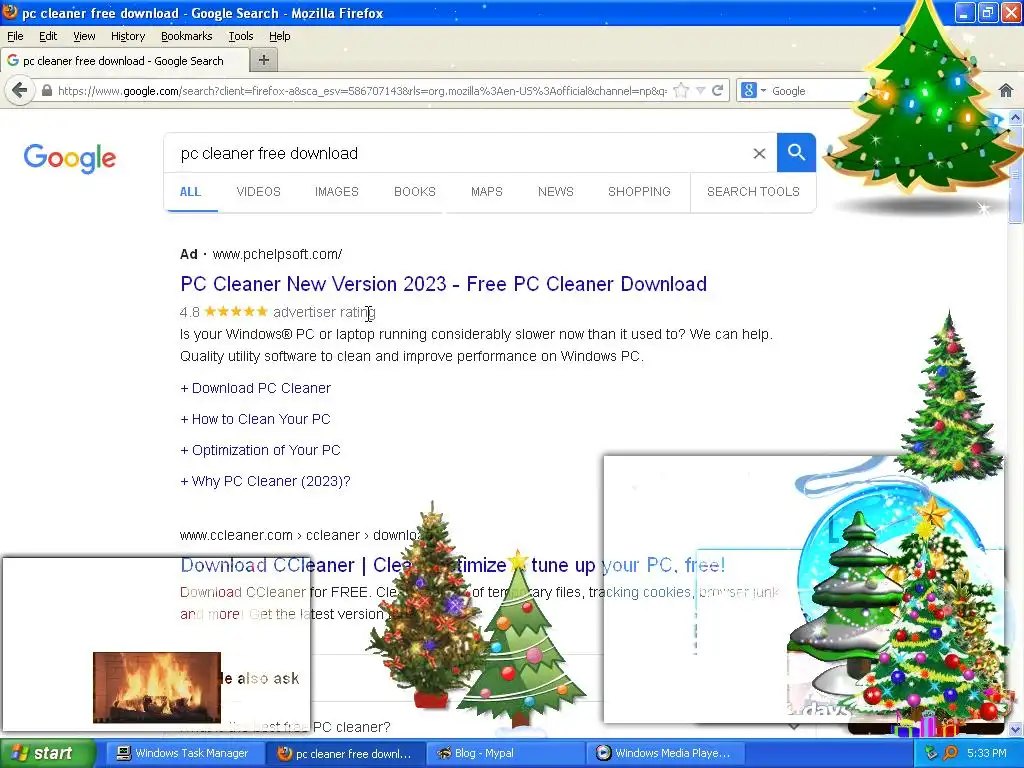Open the Help menu
Image resolution: width=1024 pixels, height=768 pixels.
point(280,36)
